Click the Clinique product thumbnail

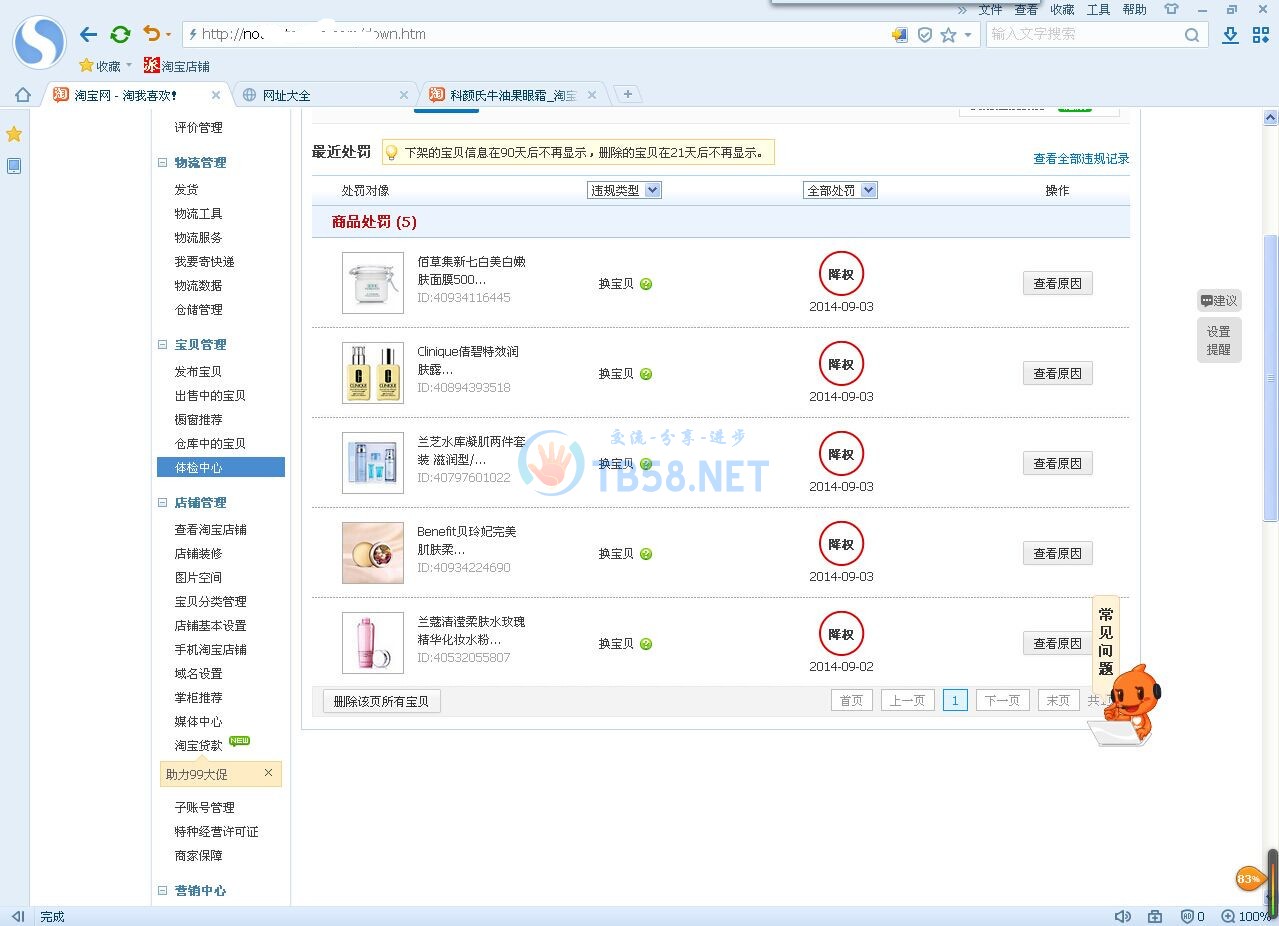pyautogui.click(x=373, y=373)
